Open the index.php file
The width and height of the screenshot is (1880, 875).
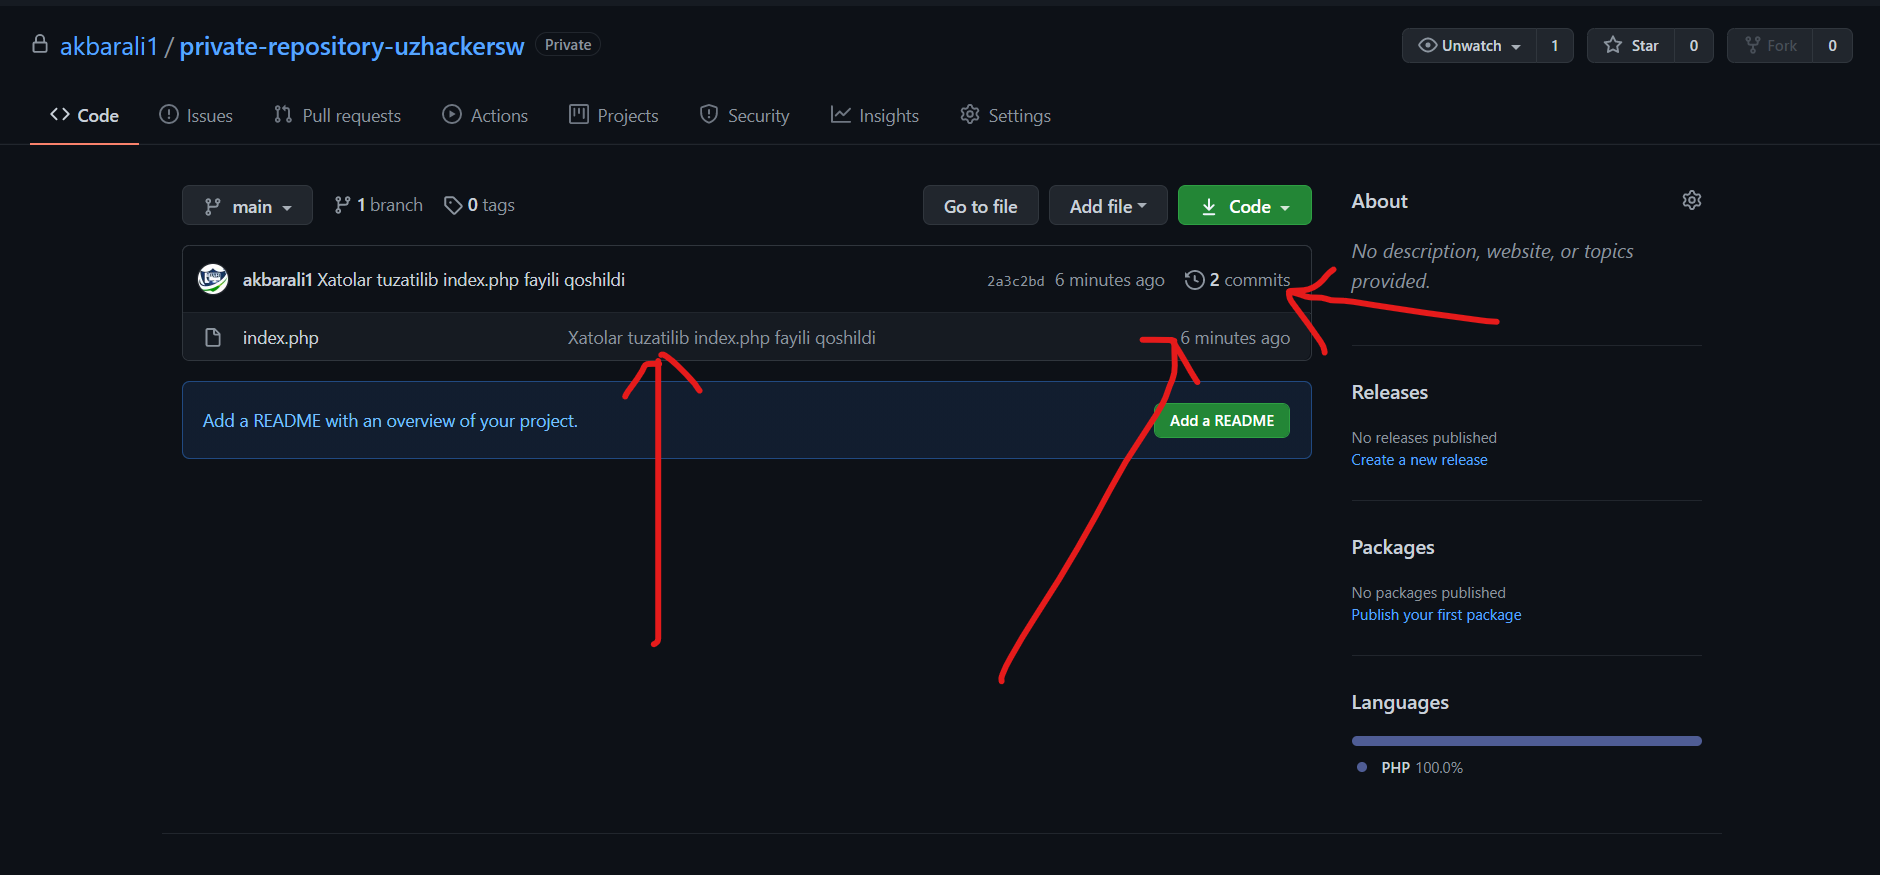(280, 338)
